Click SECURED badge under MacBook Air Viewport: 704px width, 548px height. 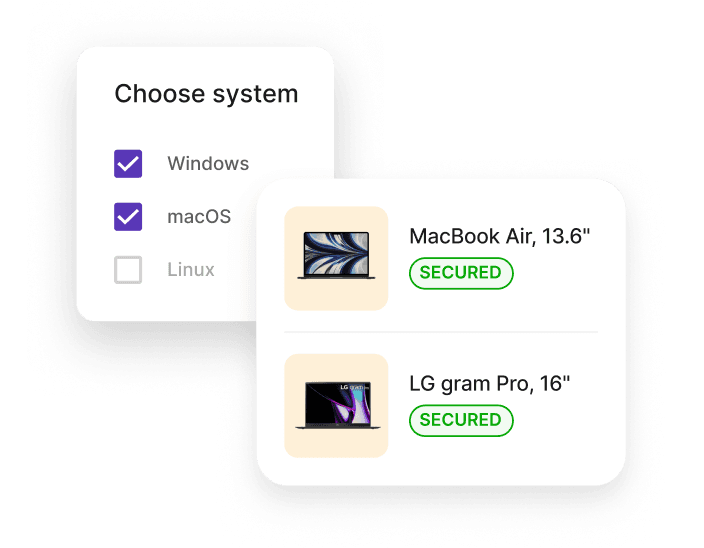coord(461,273)
